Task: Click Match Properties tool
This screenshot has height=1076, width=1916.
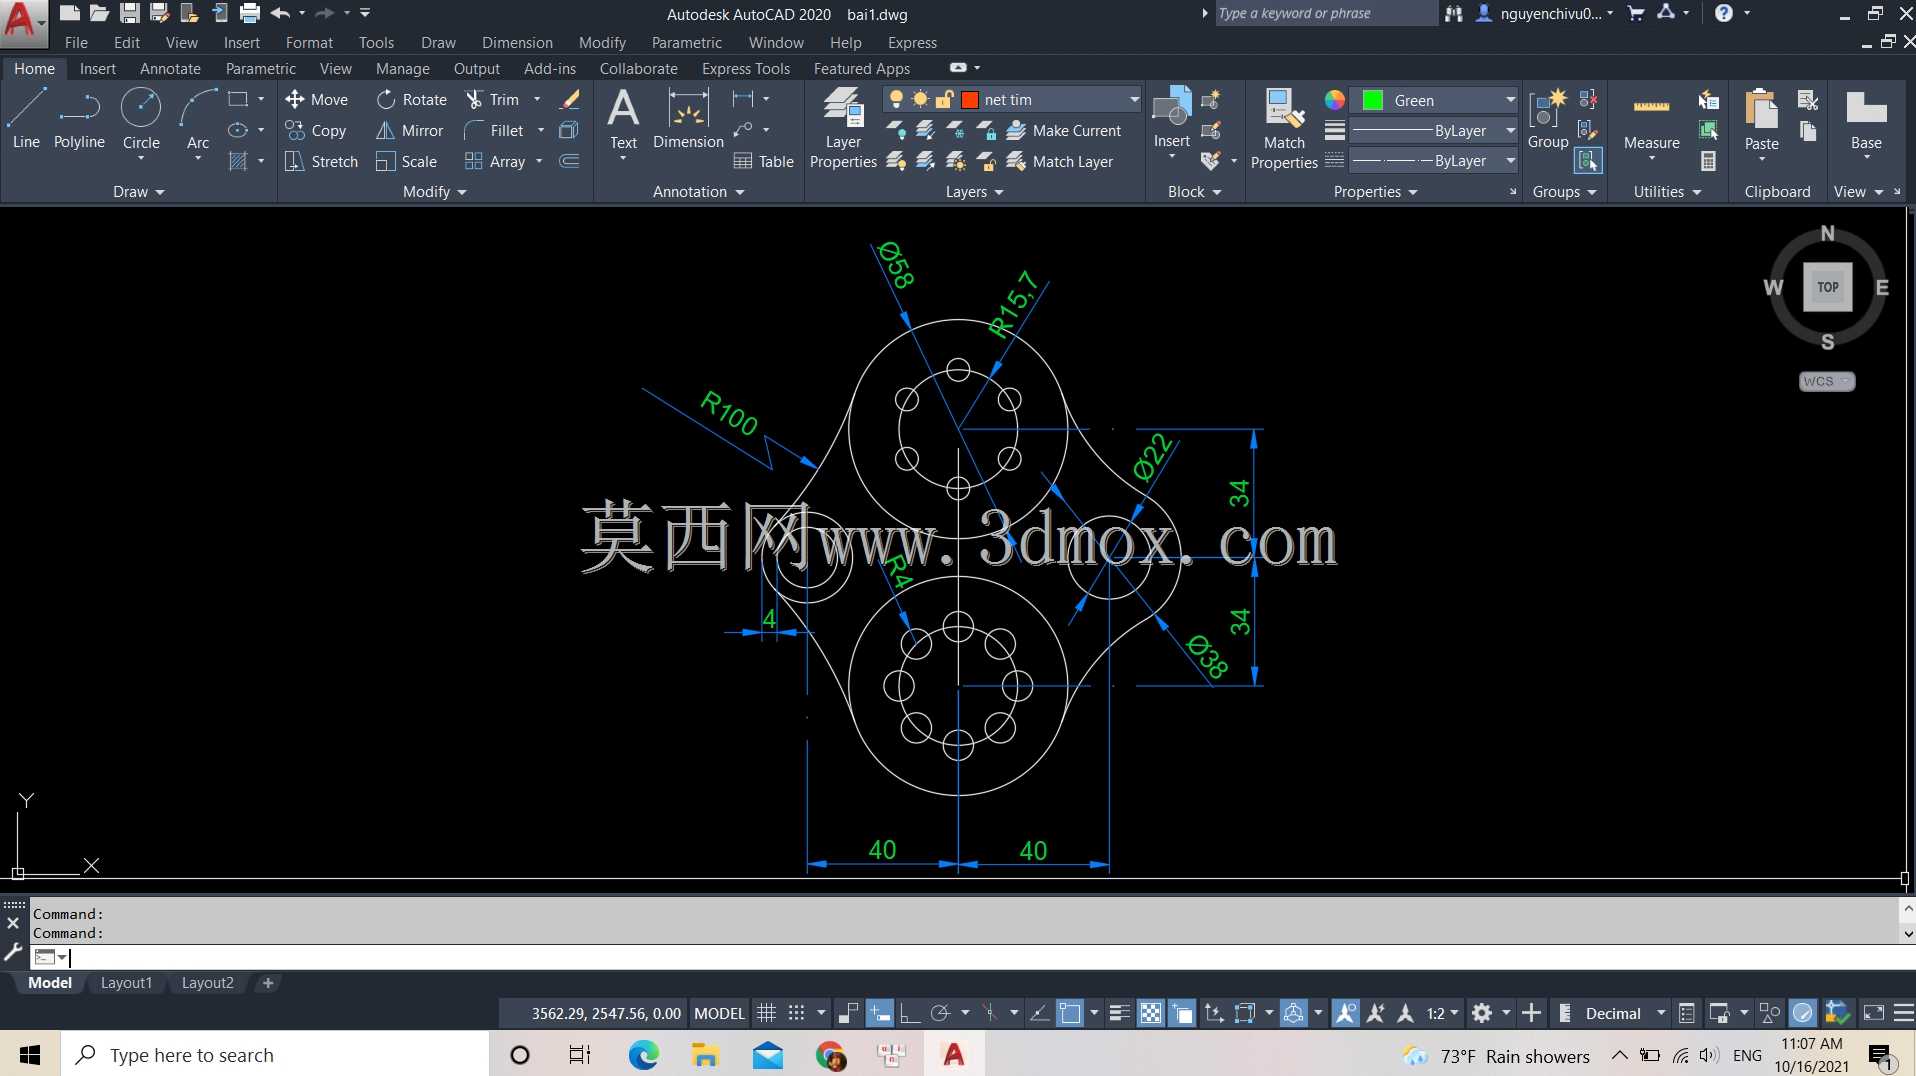Action: pyautogui.click(x=1284, y=128)
